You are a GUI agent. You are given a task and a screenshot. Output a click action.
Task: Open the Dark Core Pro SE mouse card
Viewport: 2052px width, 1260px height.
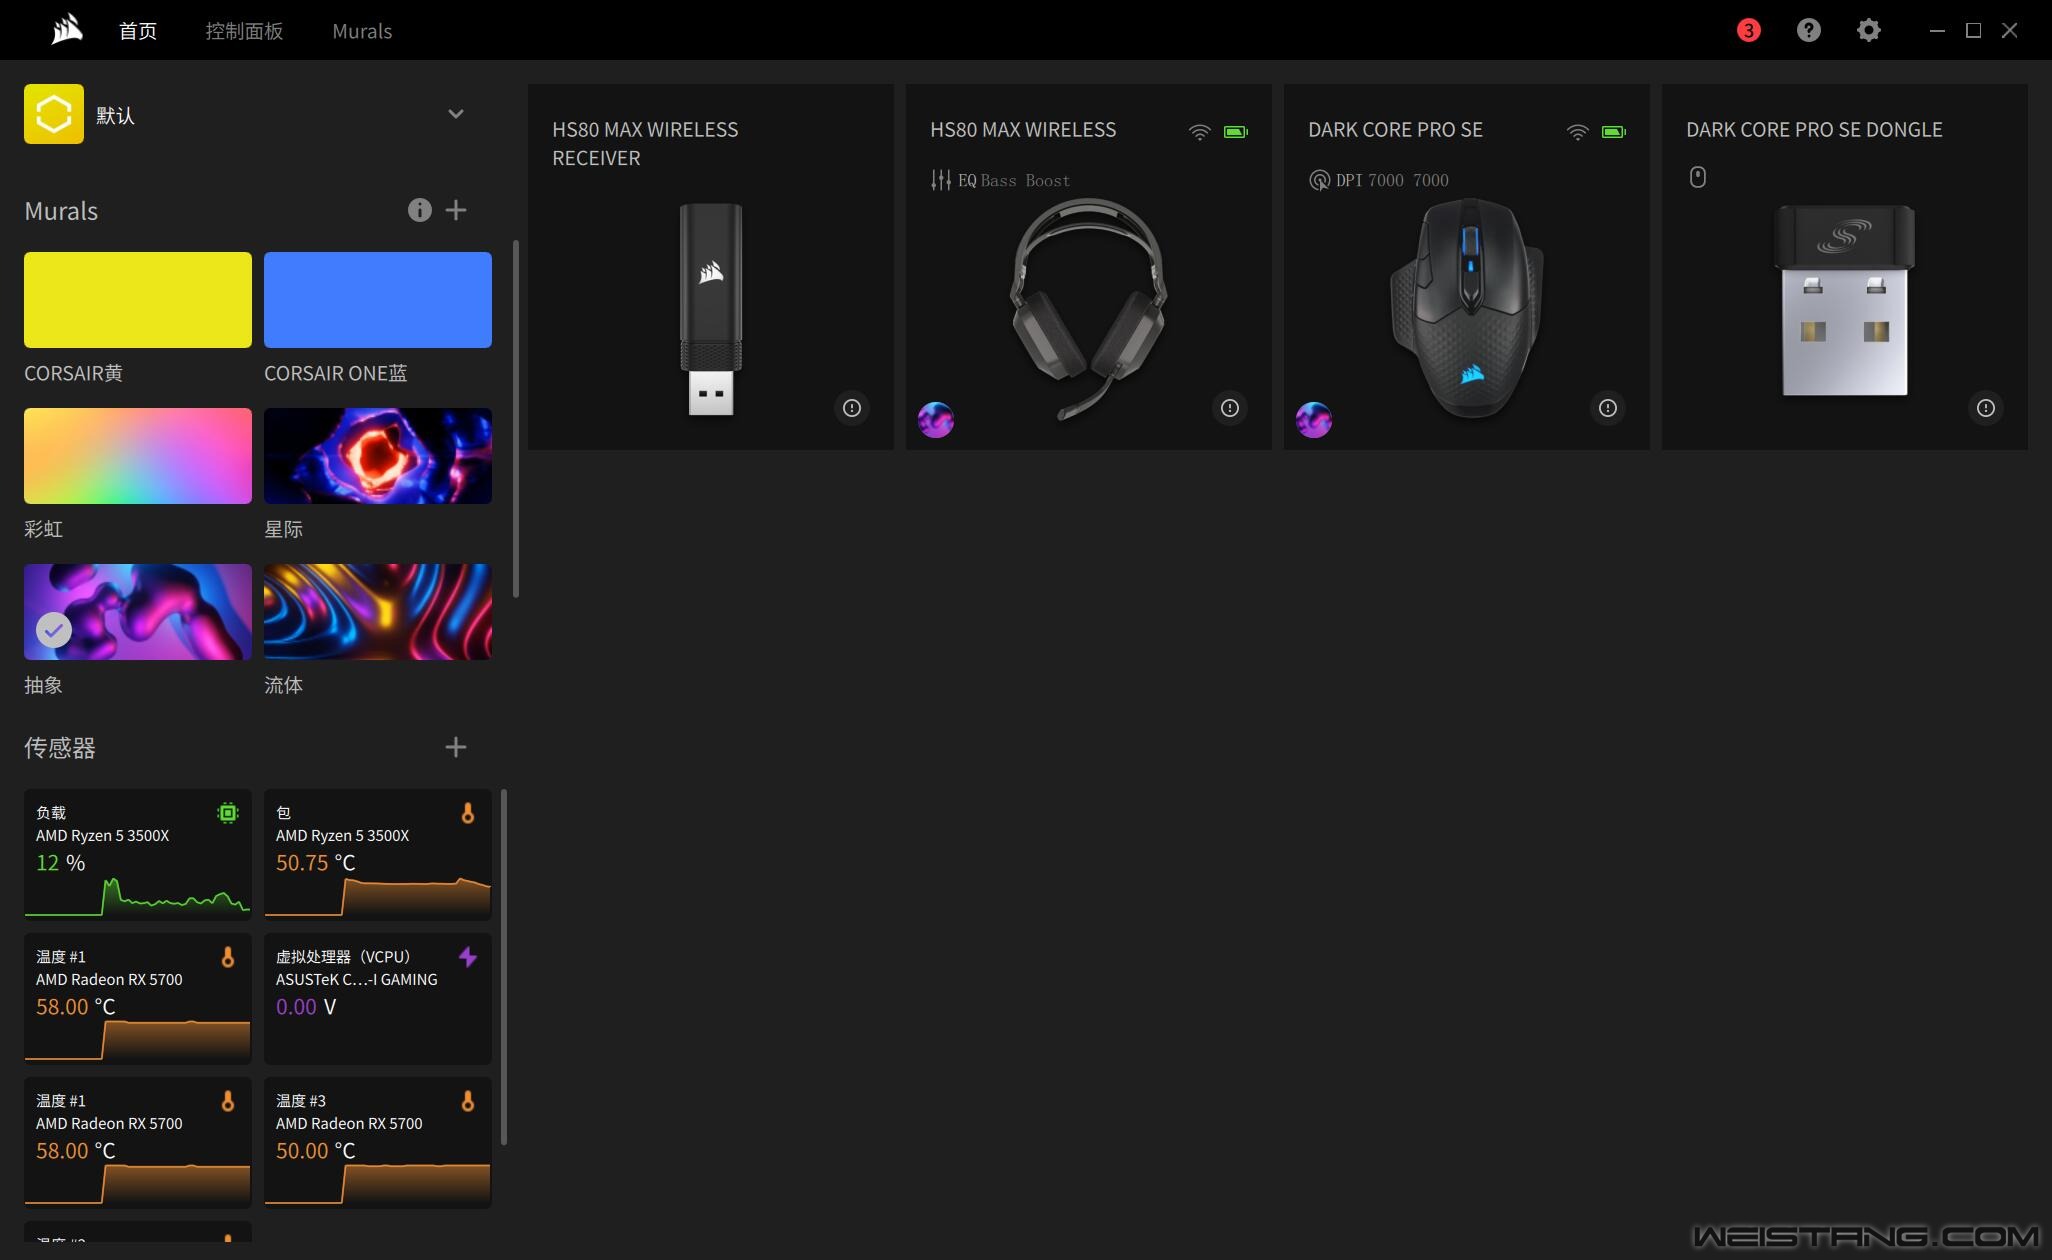(x=1467, y=267)
